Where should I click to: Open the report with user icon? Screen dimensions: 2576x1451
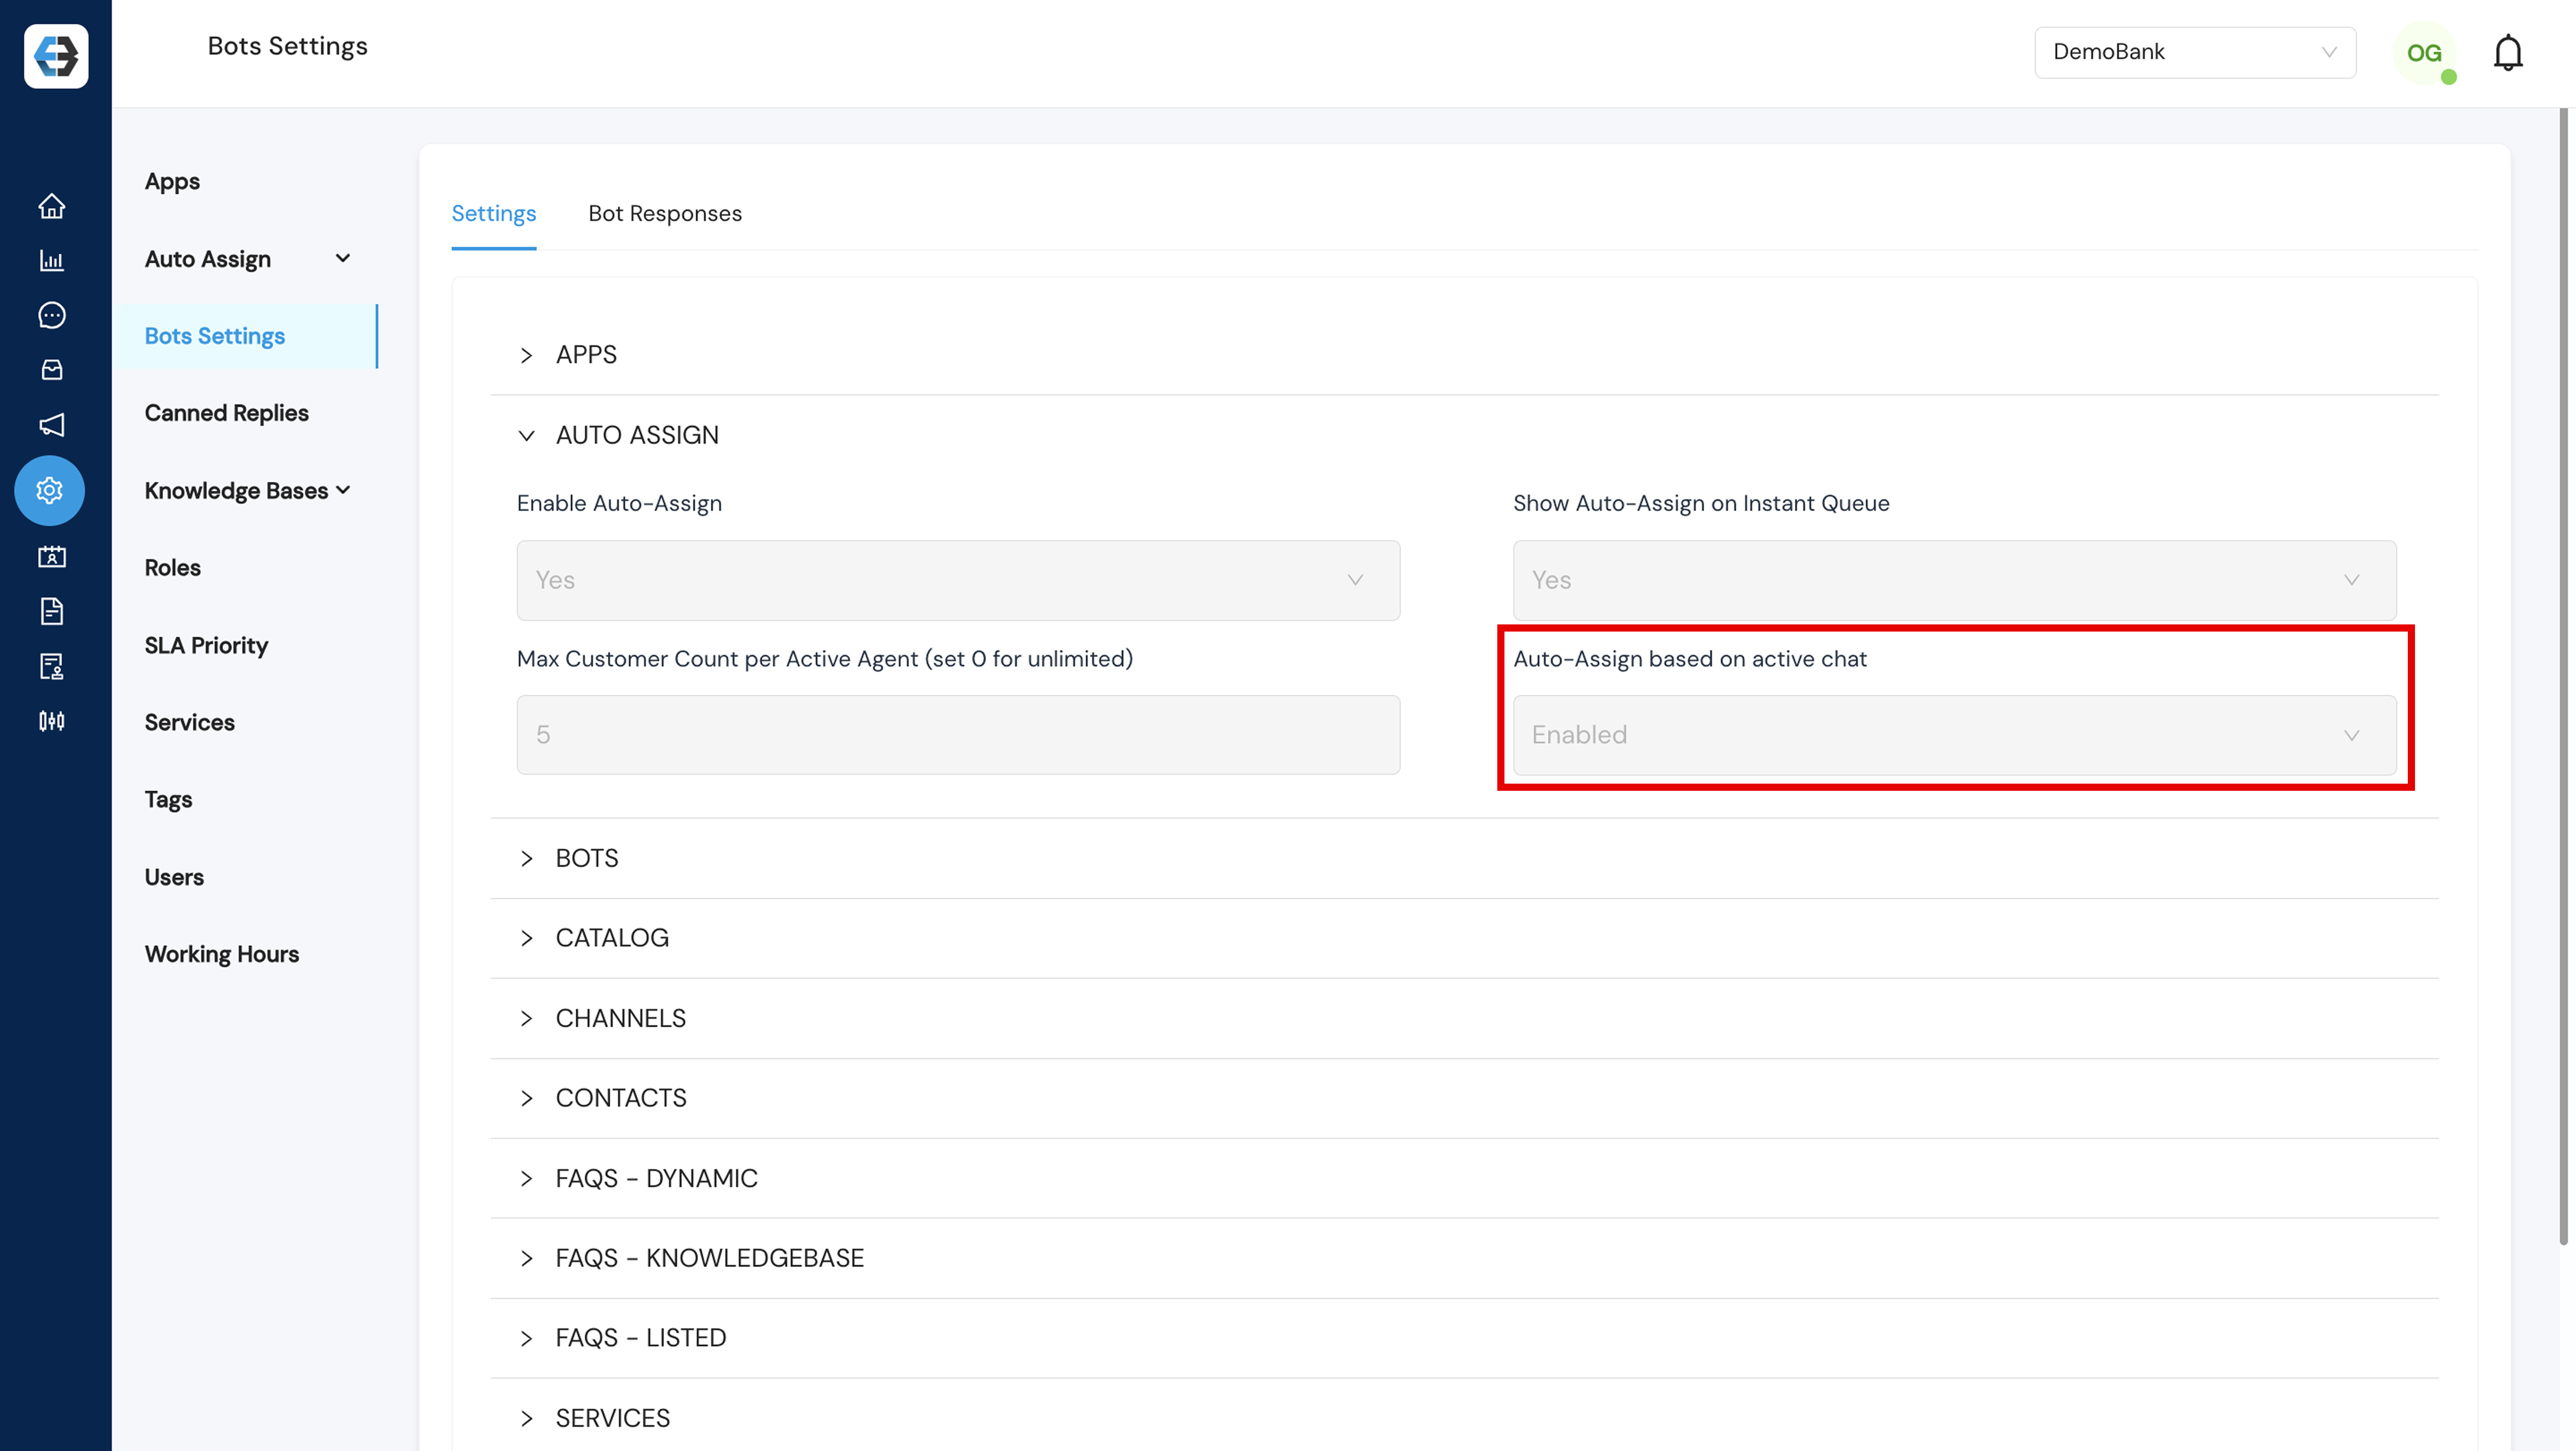coord(52,666)
